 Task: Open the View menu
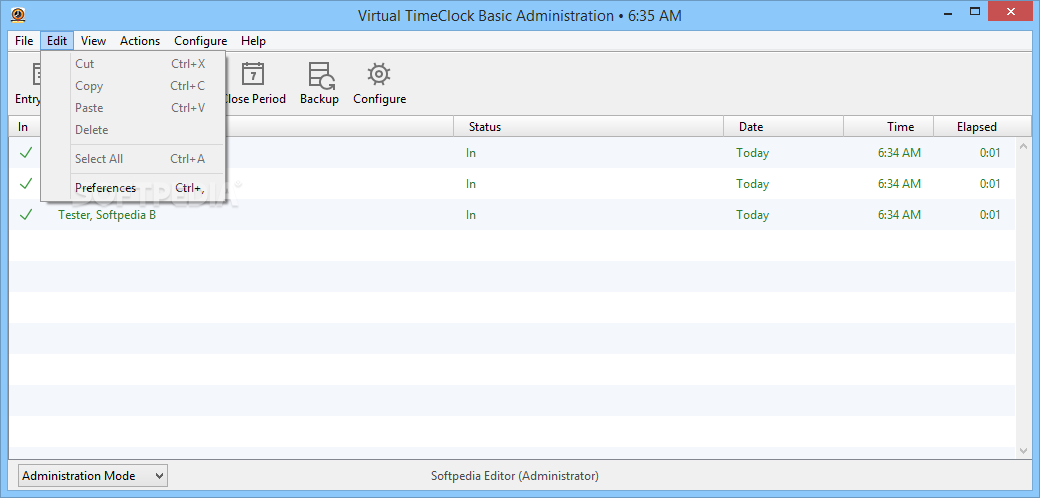(94, 40)
